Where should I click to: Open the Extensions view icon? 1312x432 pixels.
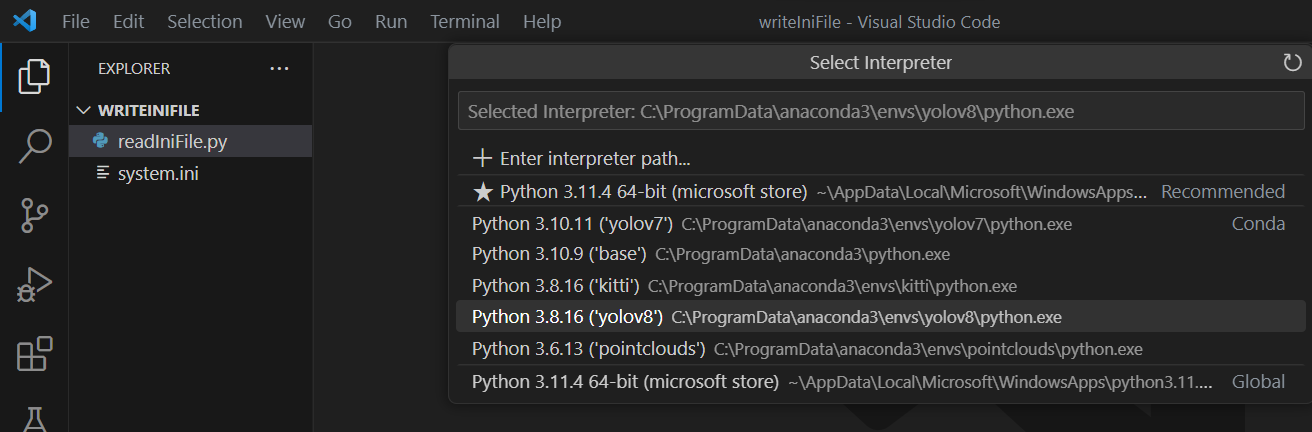tap(34, 354)
